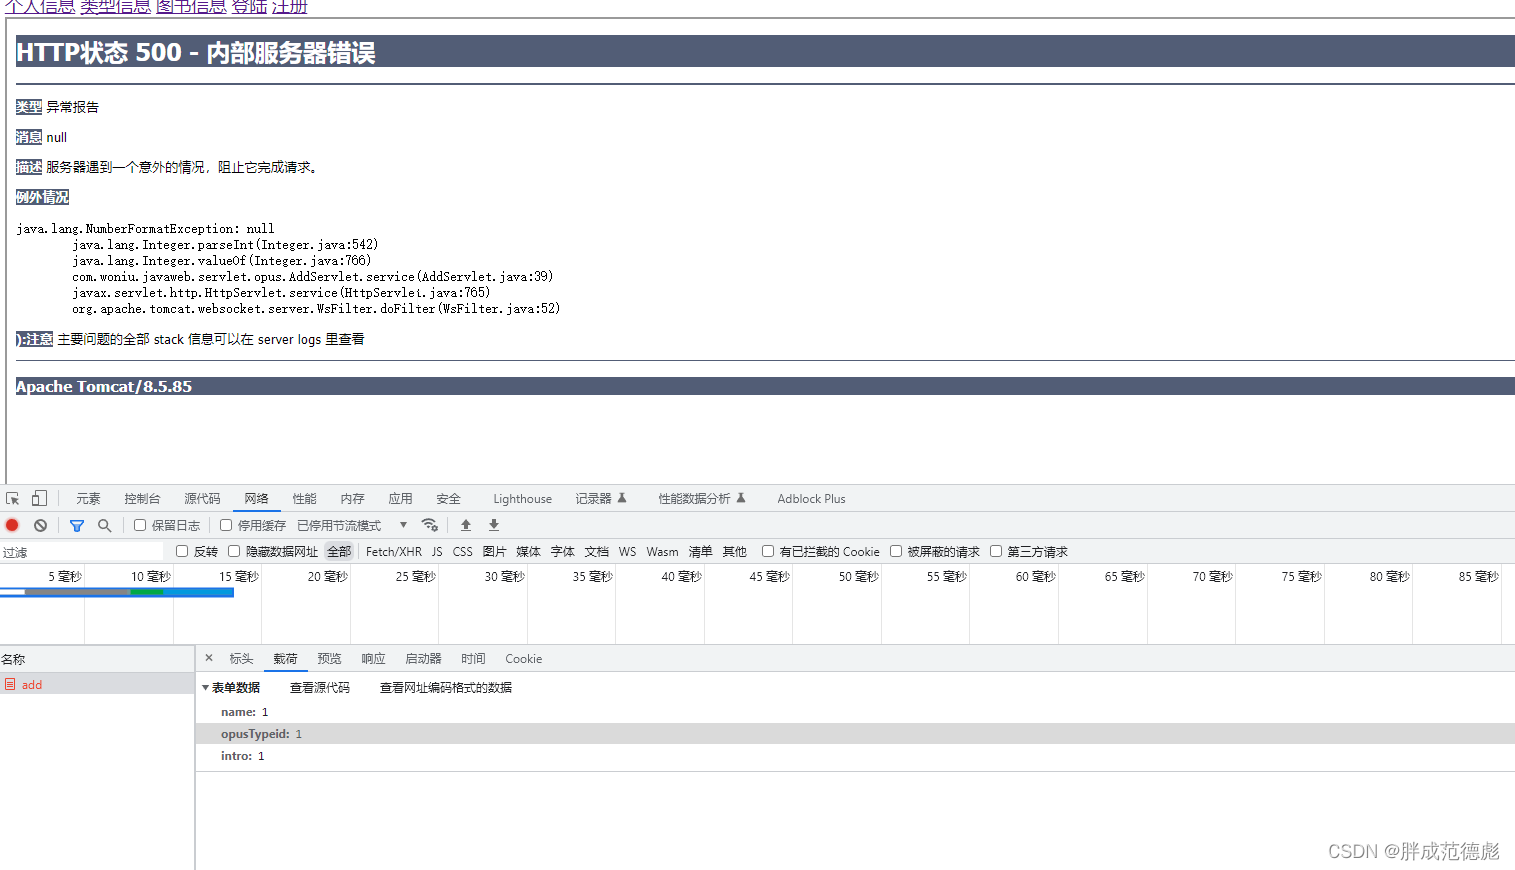1515x870 pixels.
Task: Filter requests by WS
Action: tap(627, 551)
